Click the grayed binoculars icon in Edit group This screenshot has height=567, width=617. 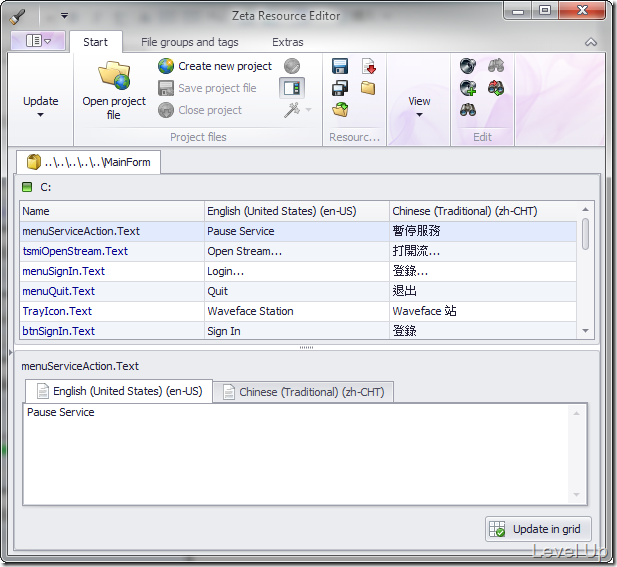click(496, 66)
